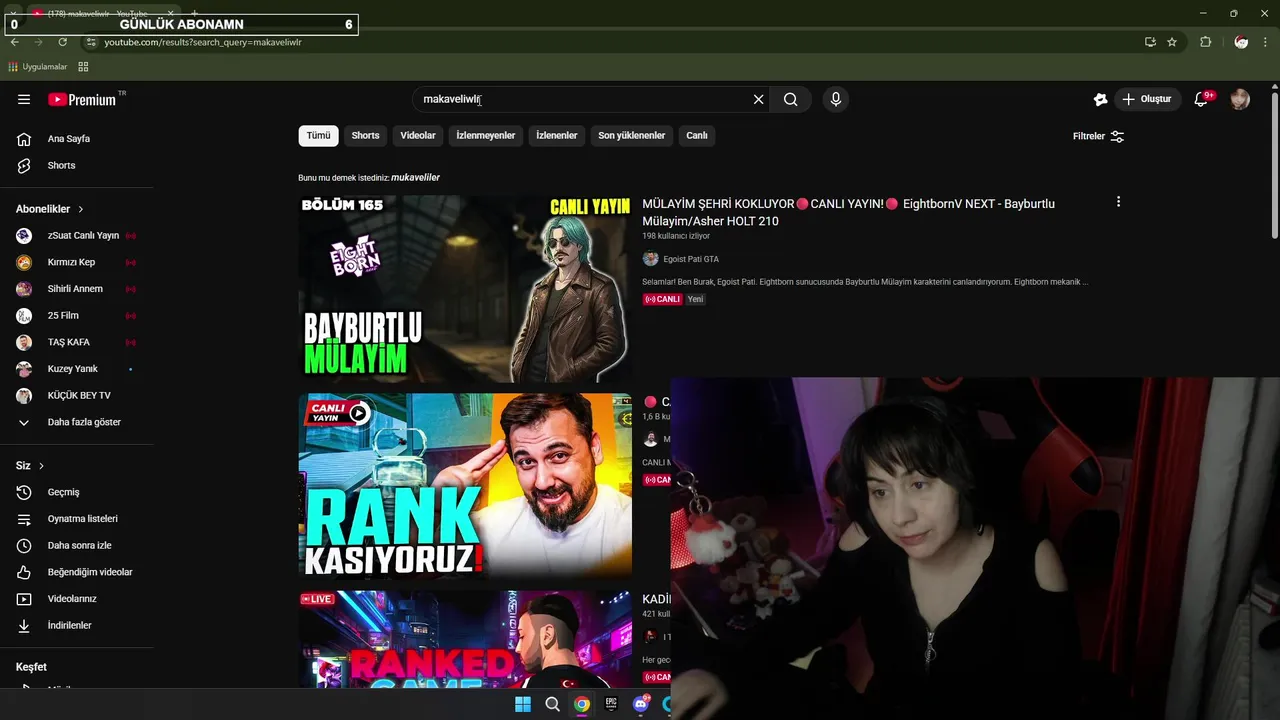Screen dimensions: 1280x720
Task: Open Chrome three-dot menu
Action: click(1266, 42)
